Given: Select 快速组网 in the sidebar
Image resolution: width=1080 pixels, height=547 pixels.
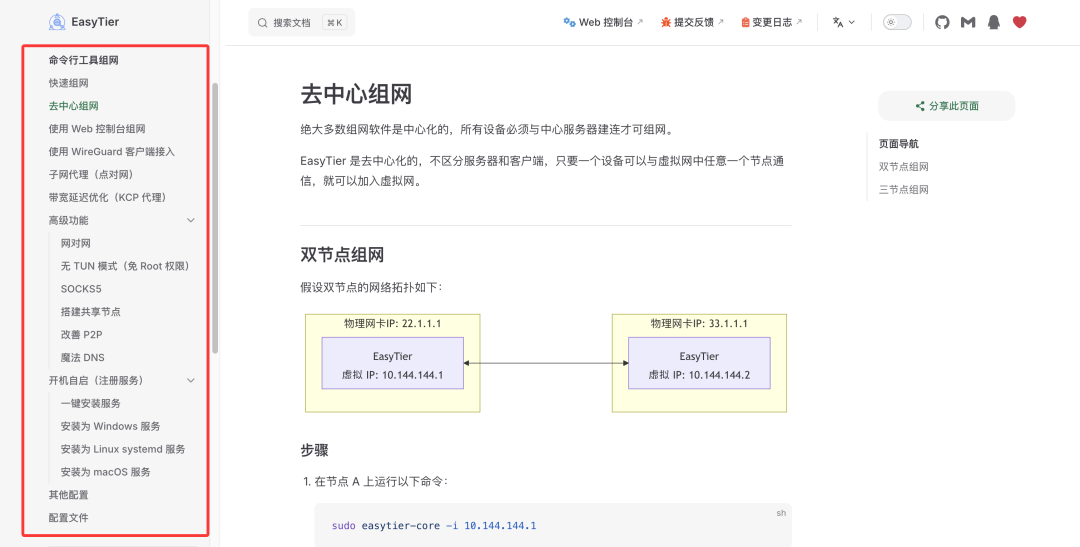Looking at the screenshot, I should pos(69,83).
